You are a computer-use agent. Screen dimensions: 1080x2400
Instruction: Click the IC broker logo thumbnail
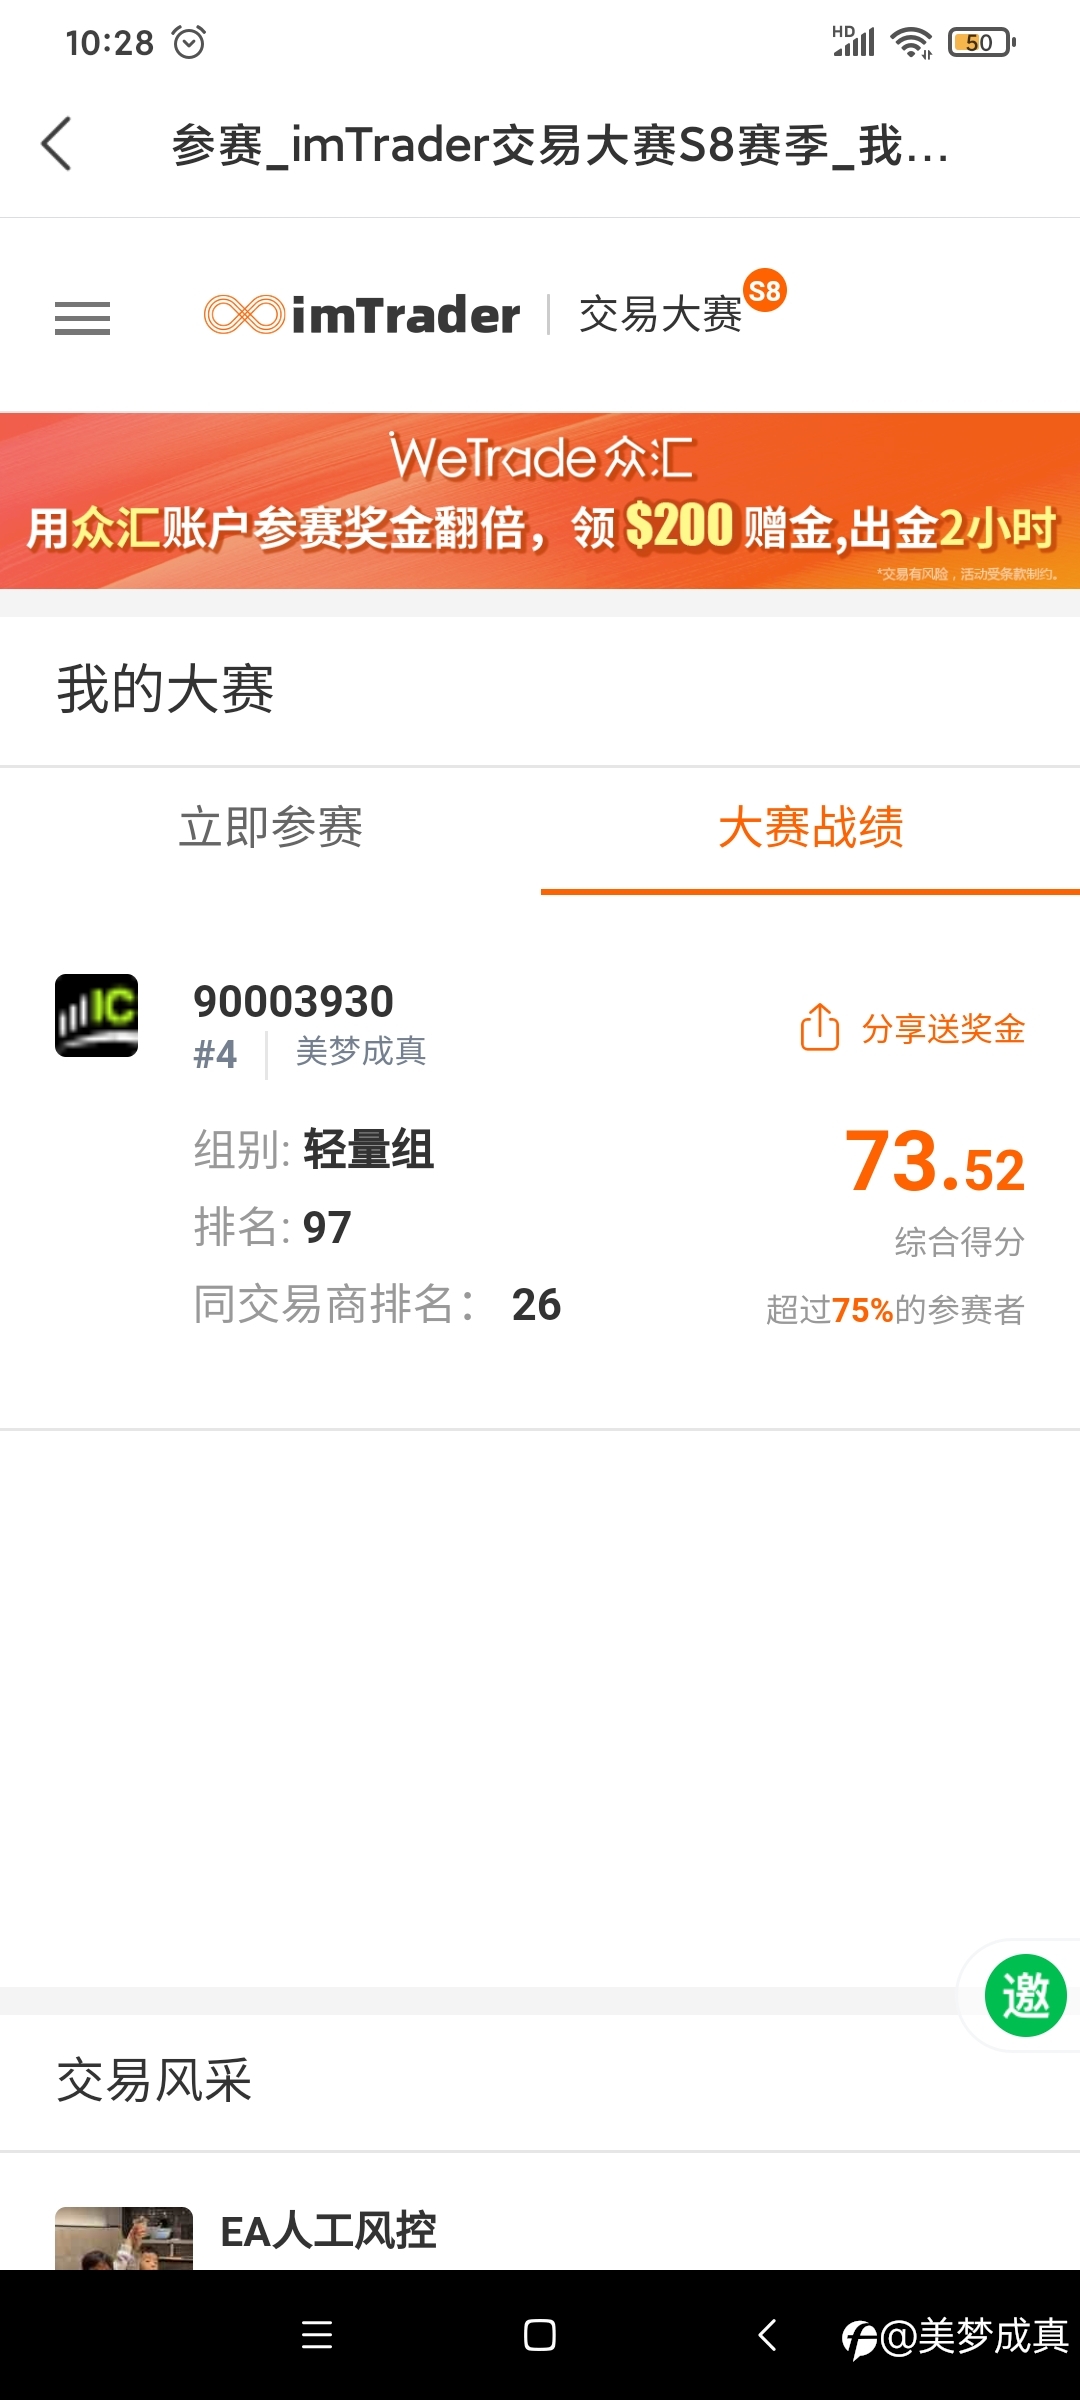96,1015
